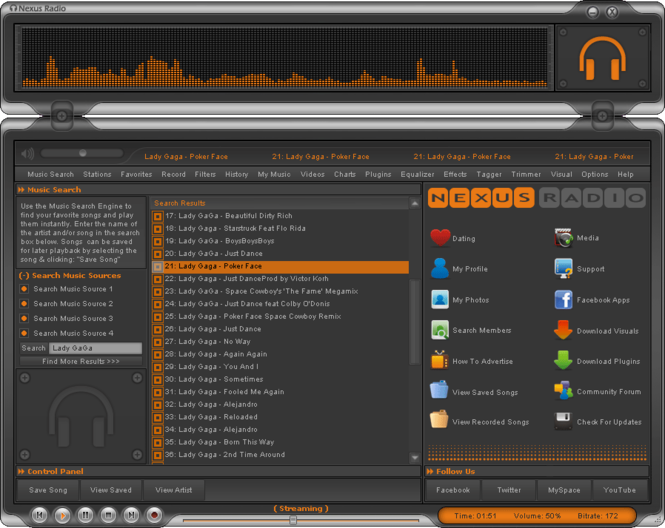
Task: Click Download Visuals orange arrow icon
Action: [x=563, y=330]
